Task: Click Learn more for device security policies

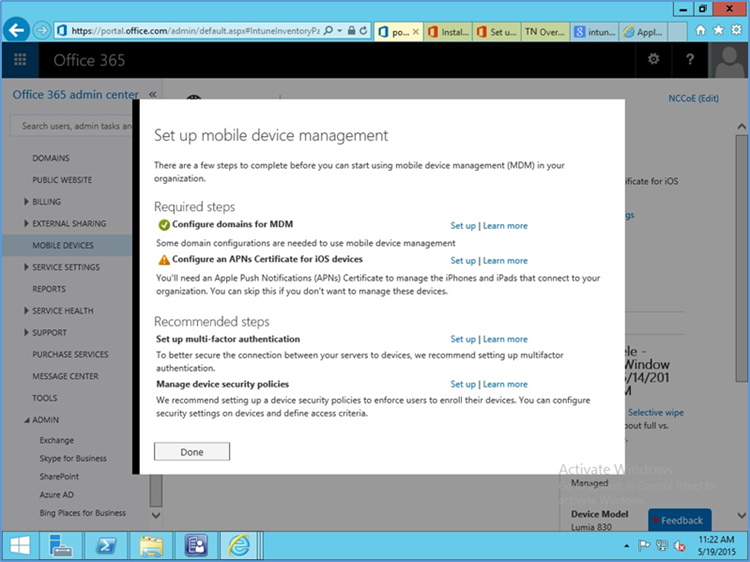Action: (505, 384)
